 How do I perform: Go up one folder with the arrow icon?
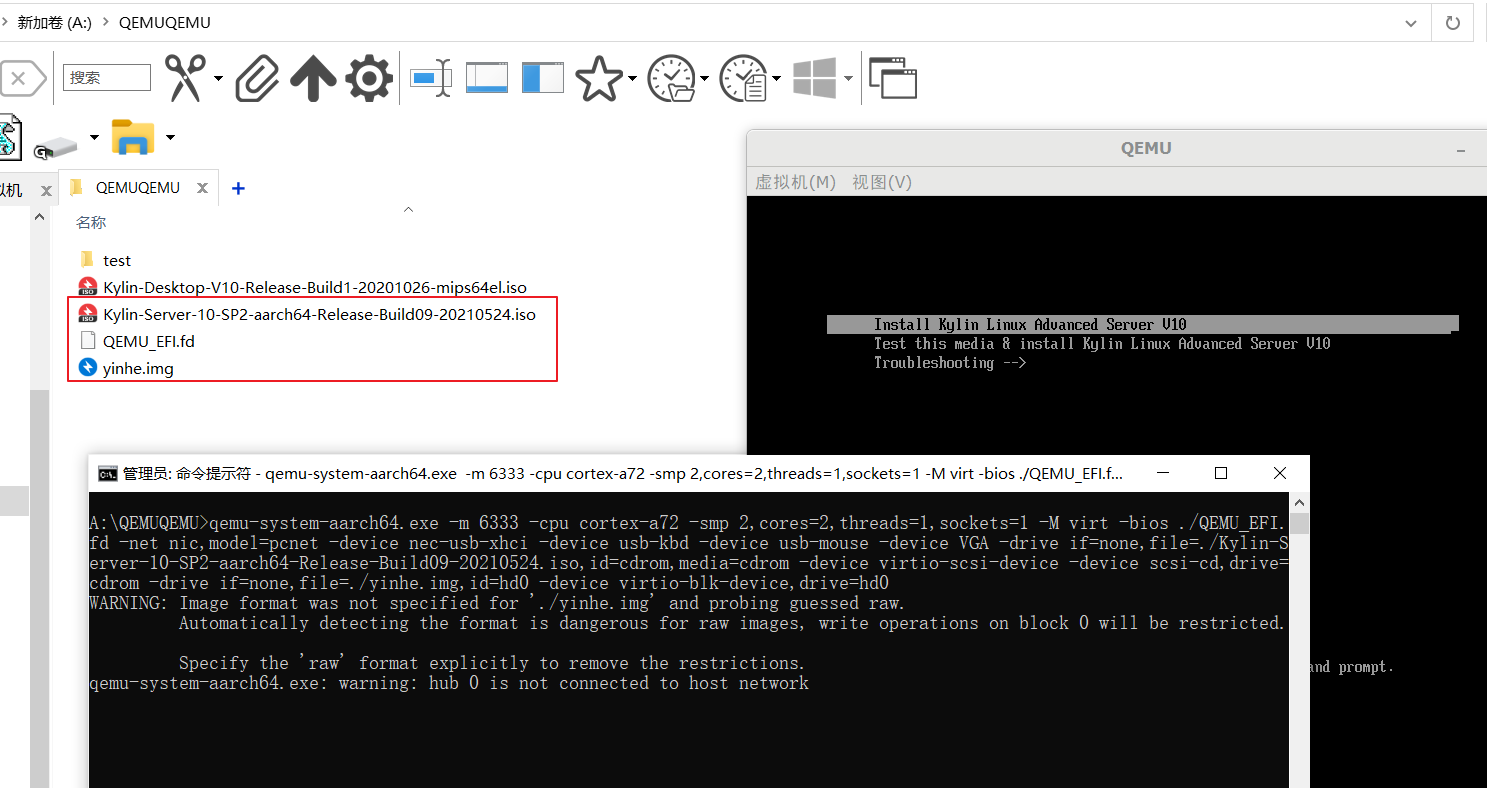[313, 78]
